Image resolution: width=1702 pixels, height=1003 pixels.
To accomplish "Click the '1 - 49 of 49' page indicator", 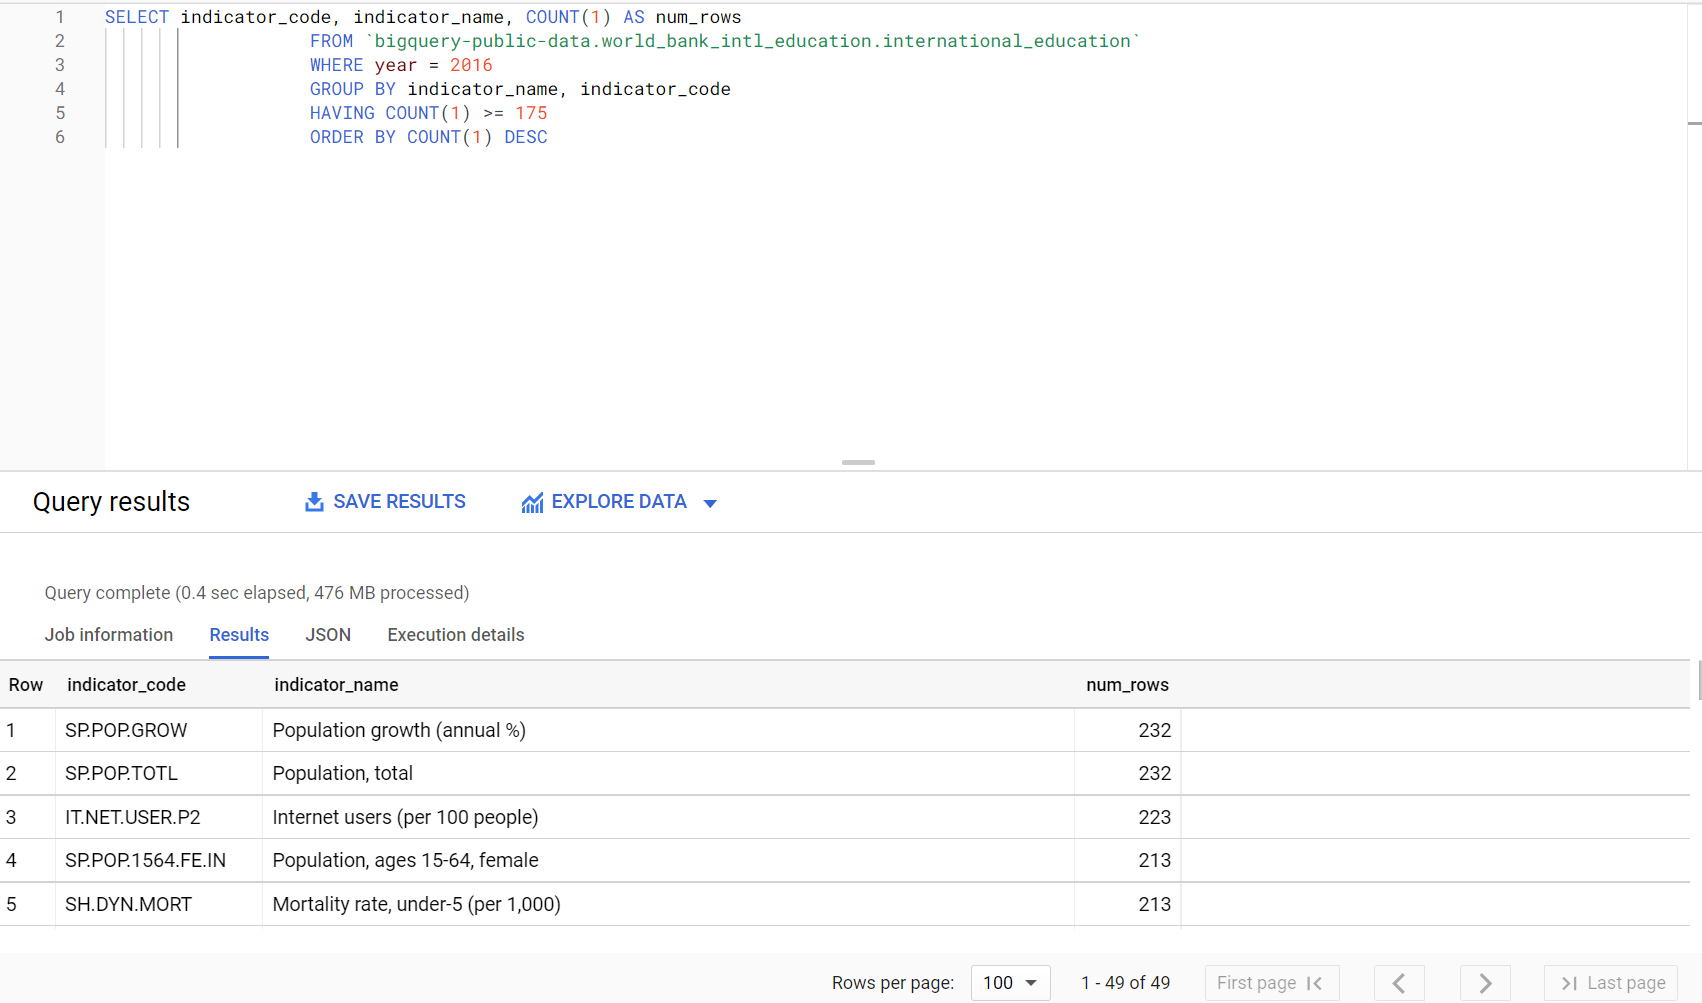I will click(x=1125, y=983).
